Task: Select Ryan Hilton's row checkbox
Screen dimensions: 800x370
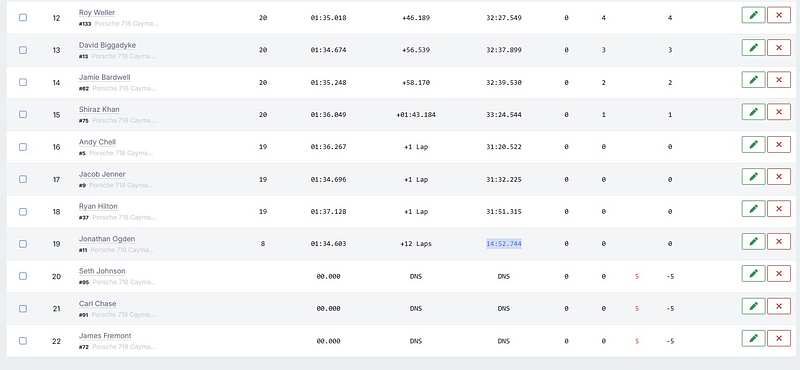Action: coord(23,211)
